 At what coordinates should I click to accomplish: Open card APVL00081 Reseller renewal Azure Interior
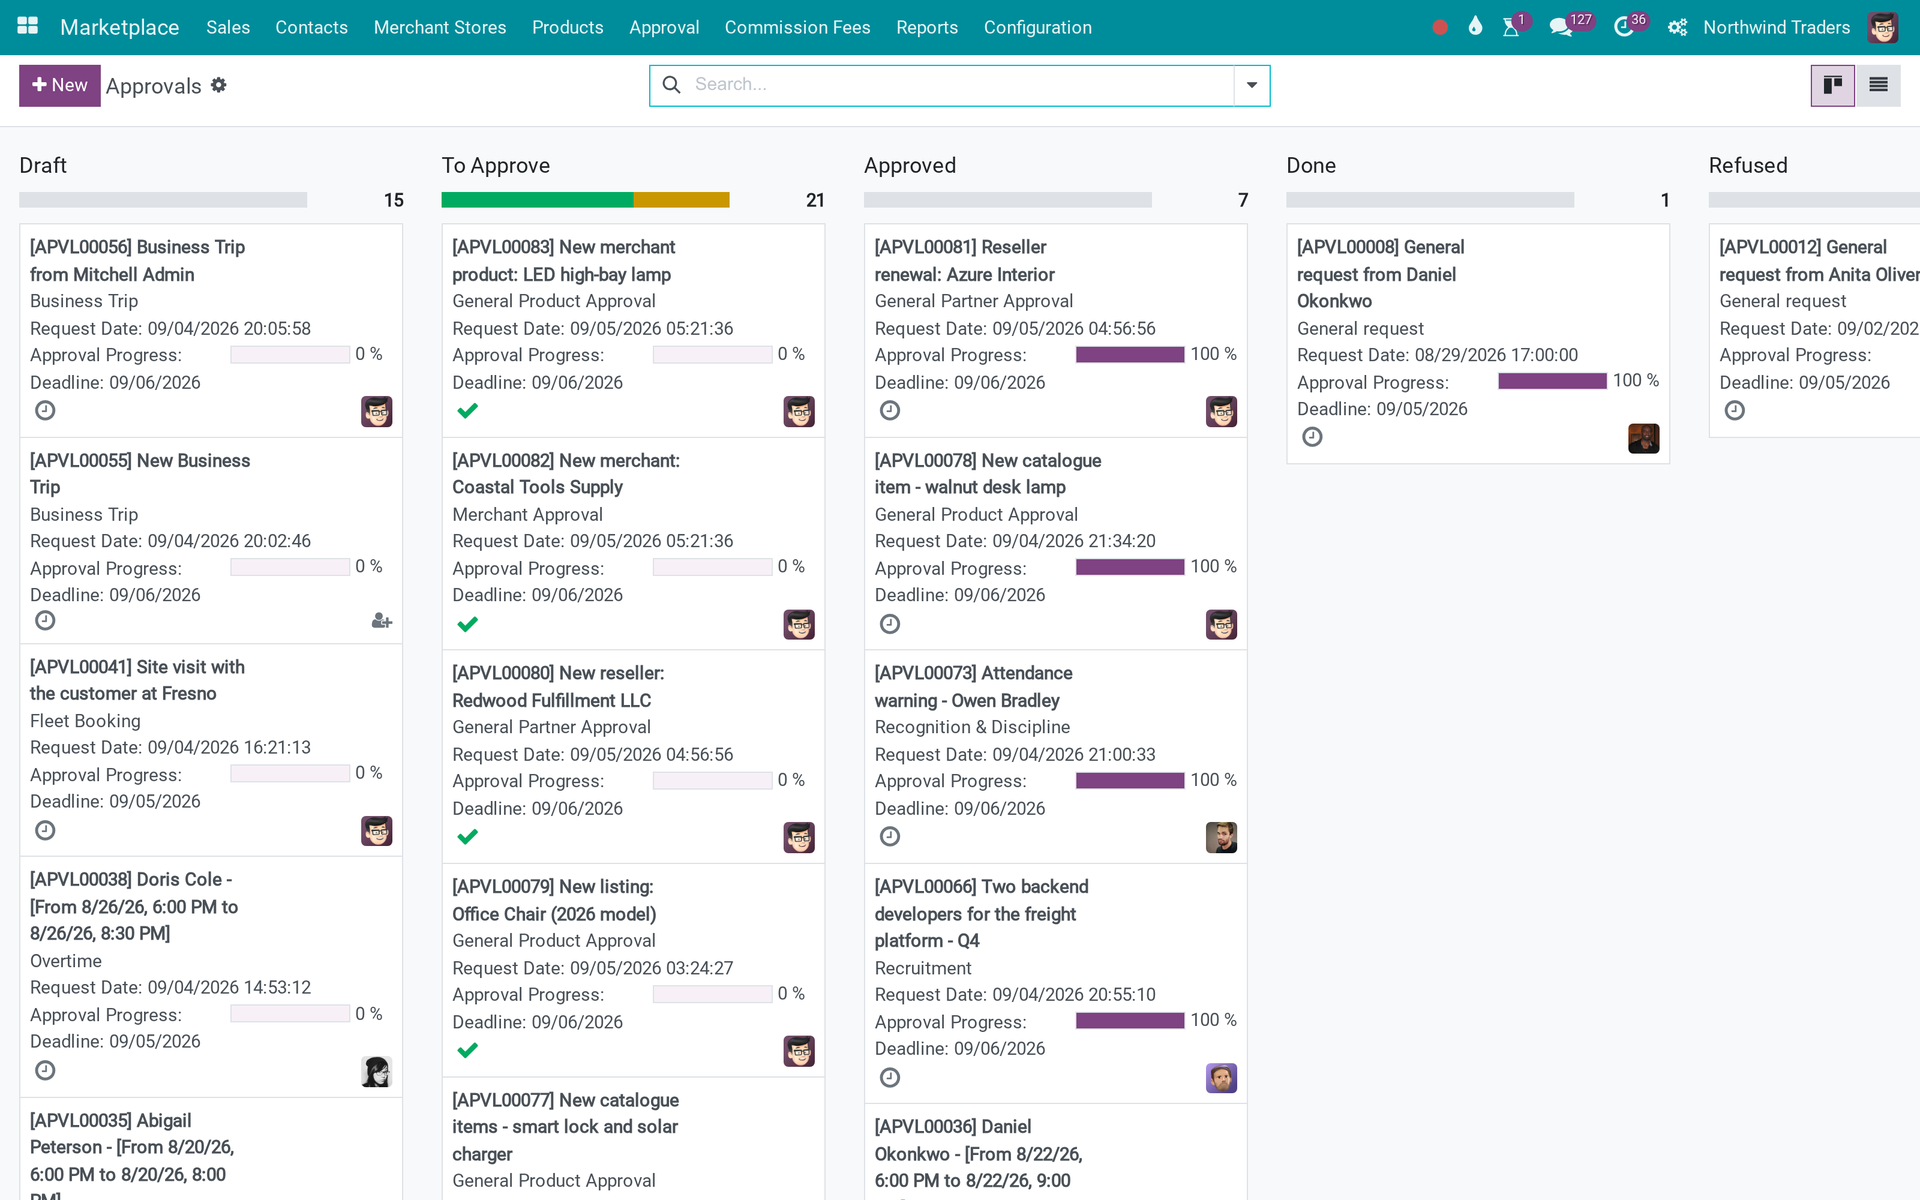point(1056,330)
